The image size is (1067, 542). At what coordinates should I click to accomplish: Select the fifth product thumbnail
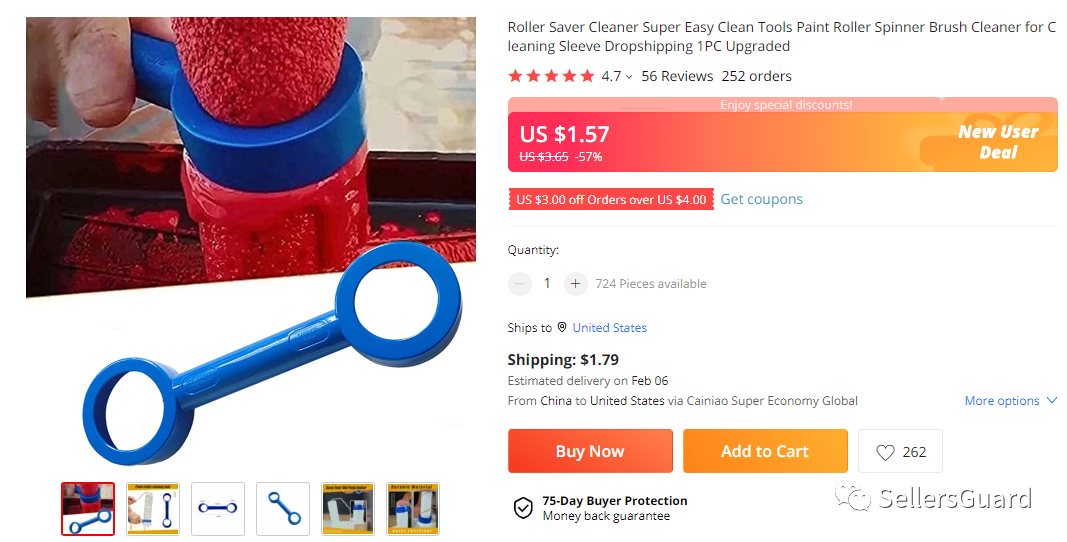348,509
